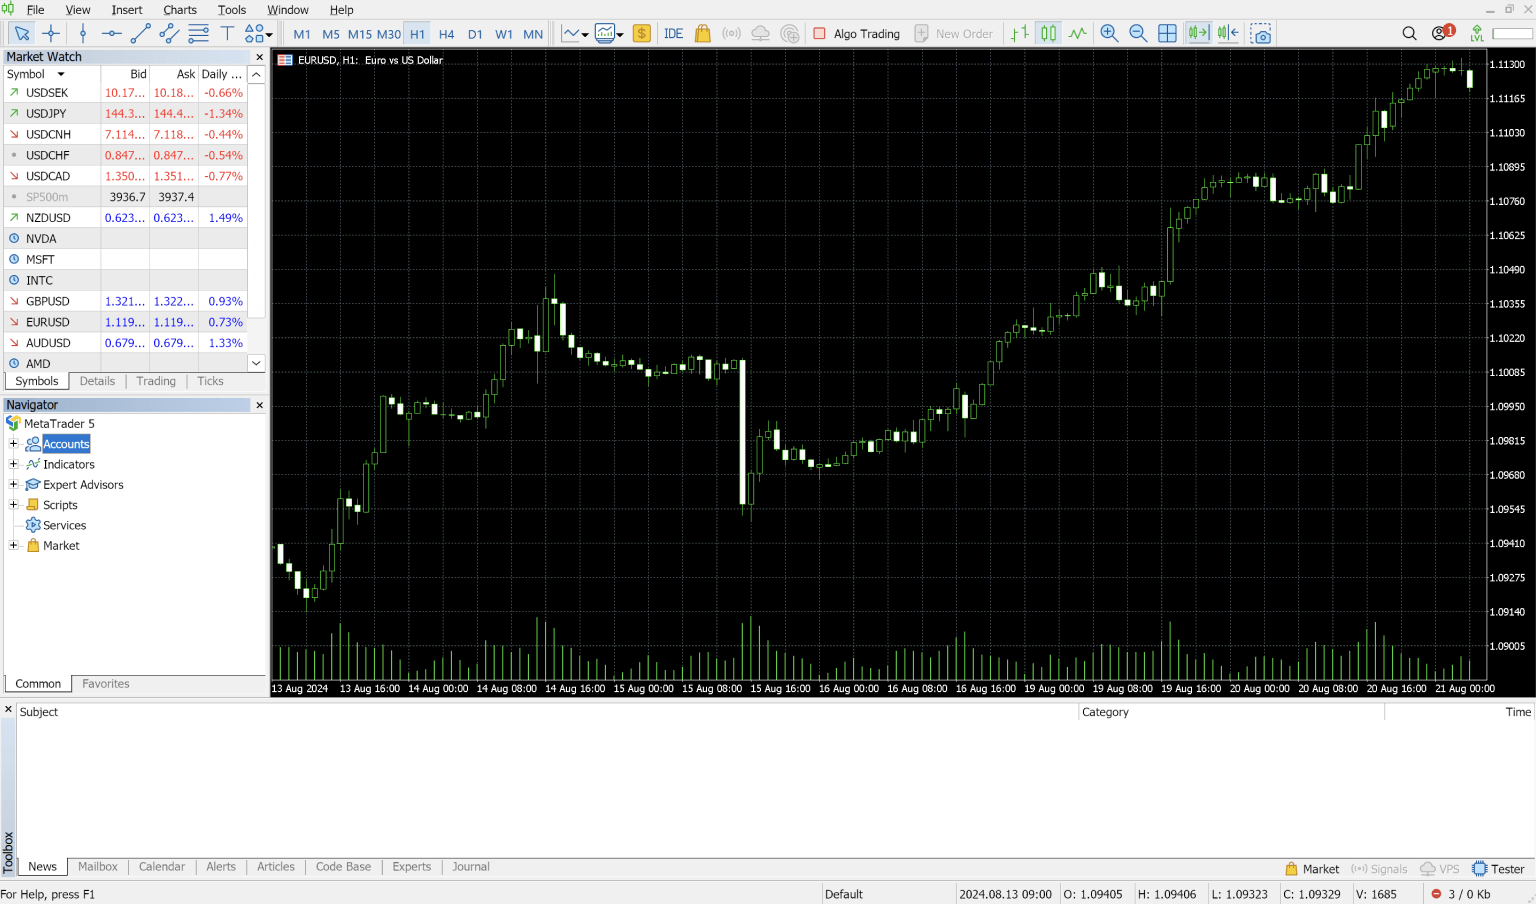The width and height of the screenshot is (1536, 904).
Task: Switch chart to M30 timeframe
Action: tap(389, 34)
